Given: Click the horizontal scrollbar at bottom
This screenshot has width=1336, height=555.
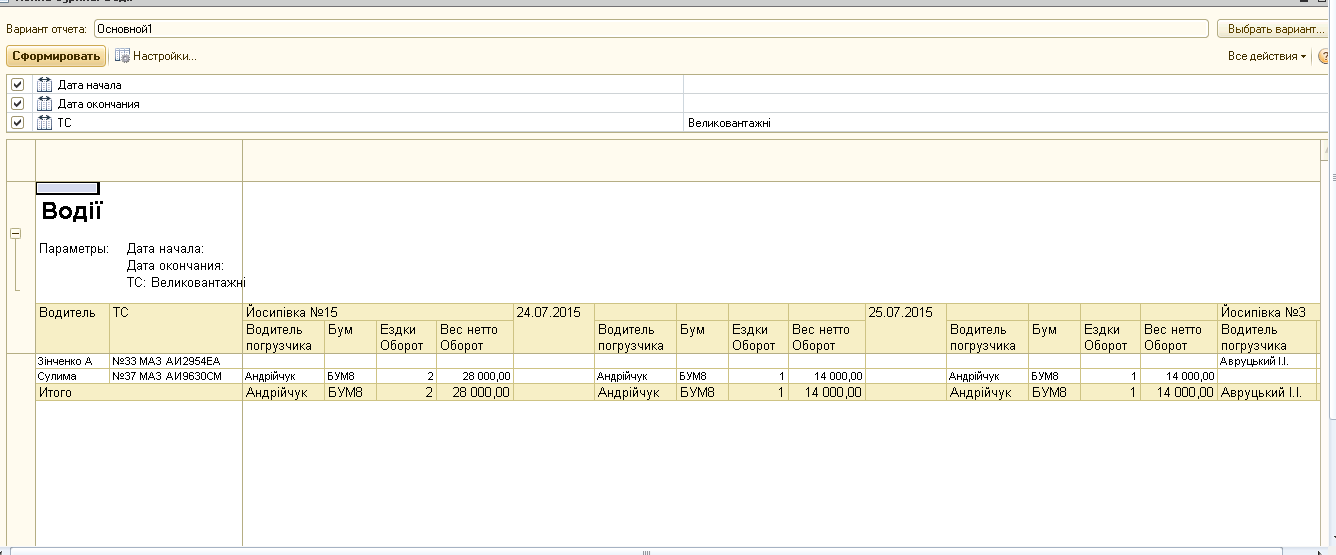Looking at the screenshot, I should (x=645, y=551).
